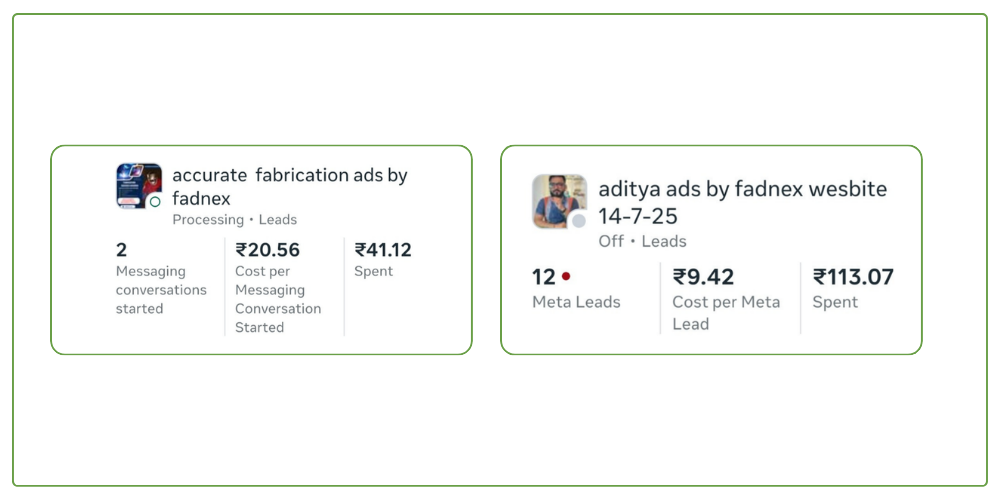This screenshot has height=500, width=1000.
Task: Open aditya ads by fadnex wesbite title
Action: 742,202
